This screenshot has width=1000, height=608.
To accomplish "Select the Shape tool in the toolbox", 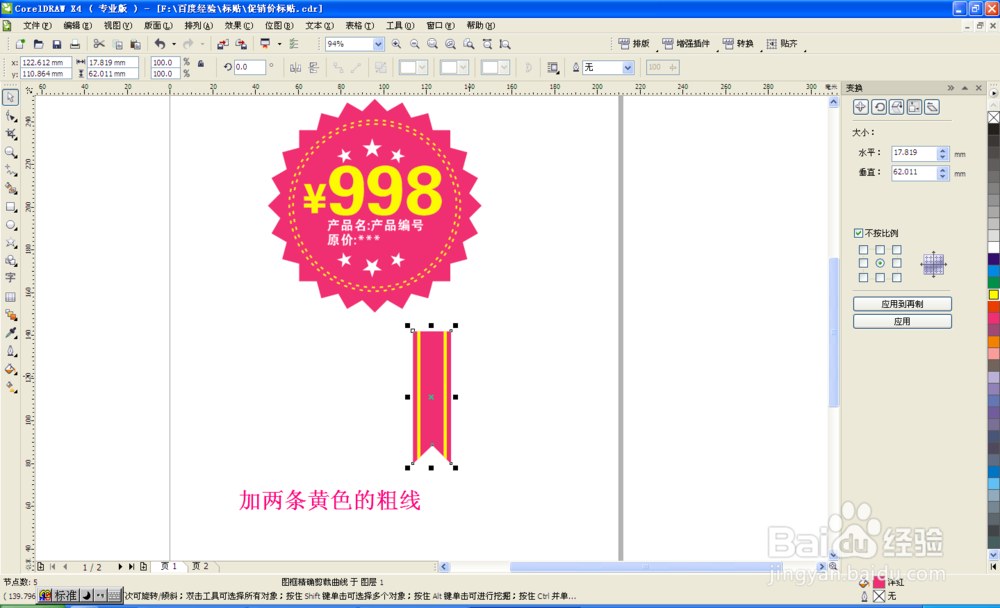I will [x=11, y=116].
